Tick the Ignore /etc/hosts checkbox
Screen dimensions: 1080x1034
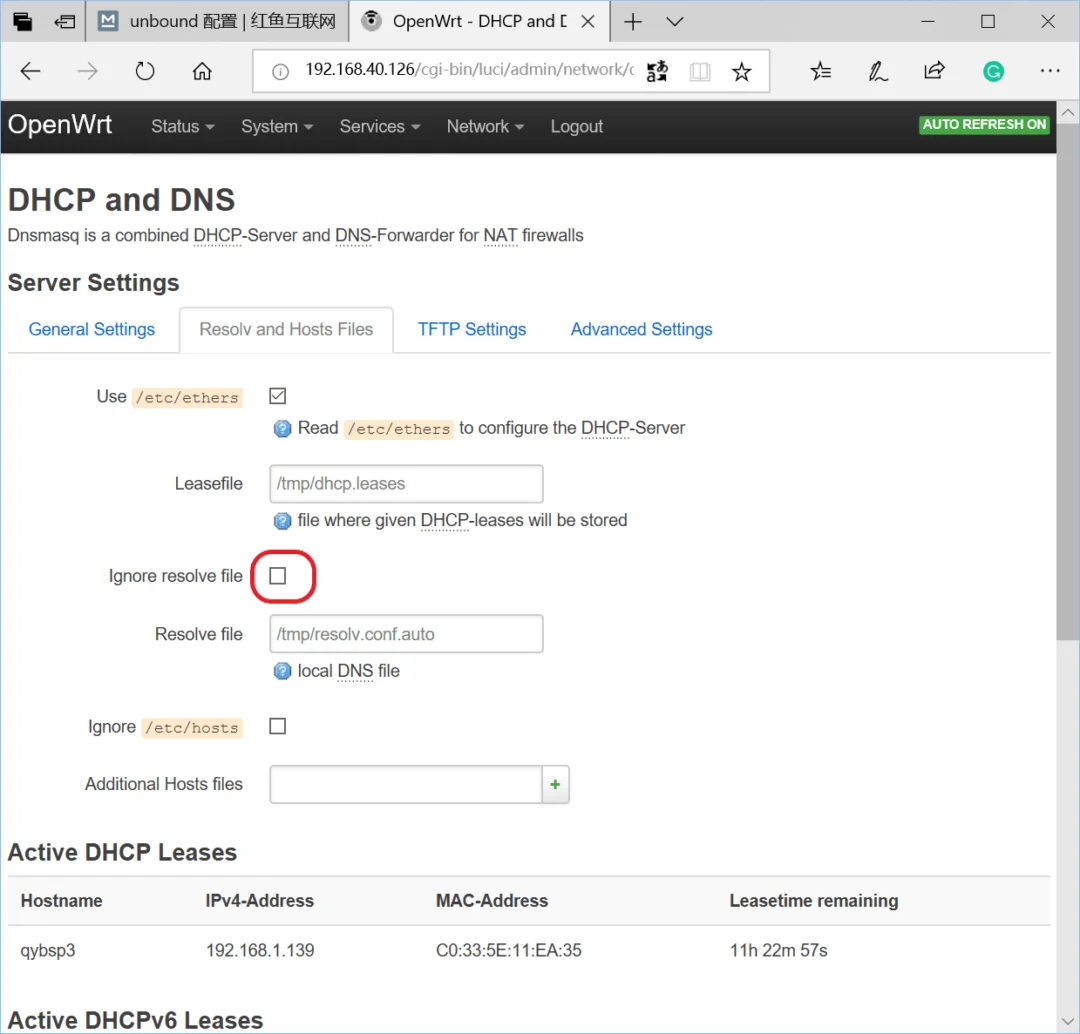click(x=278, y=726)
